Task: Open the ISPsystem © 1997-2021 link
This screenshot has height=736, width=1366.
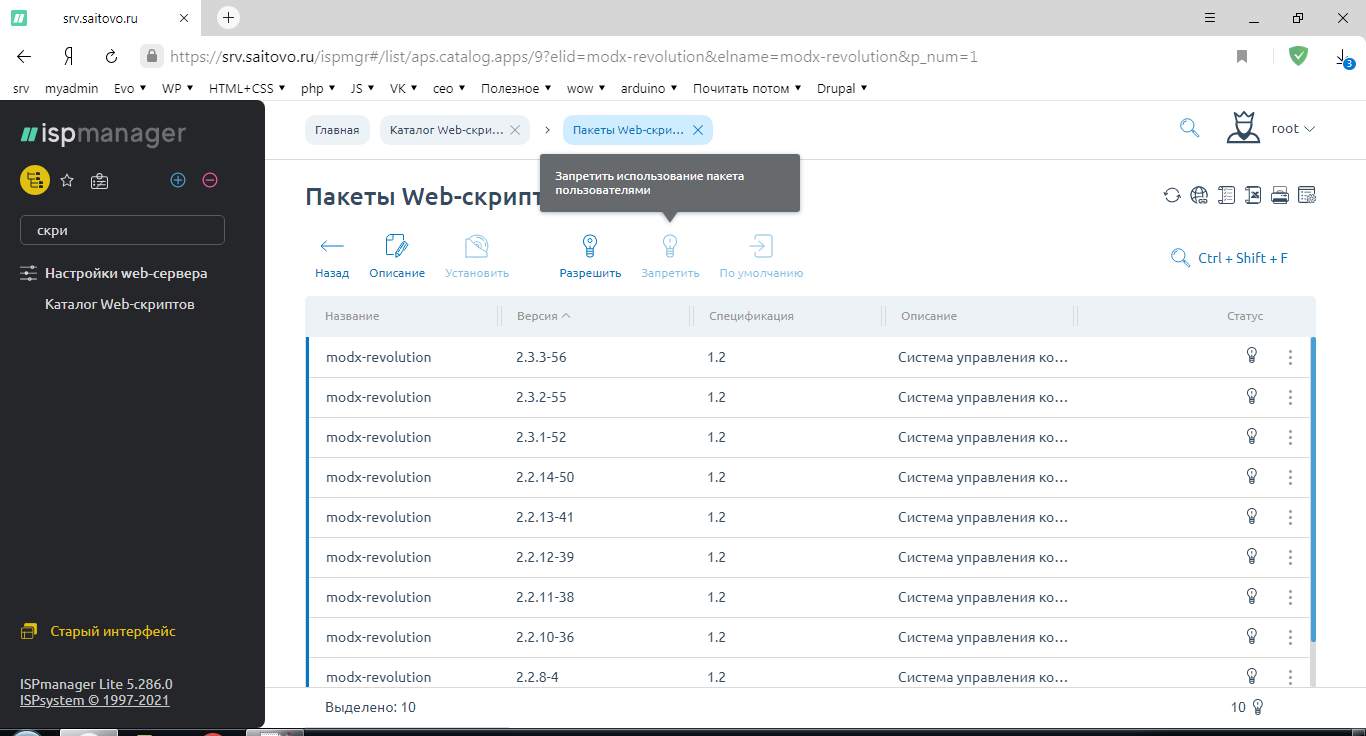Action: [95, 700]
